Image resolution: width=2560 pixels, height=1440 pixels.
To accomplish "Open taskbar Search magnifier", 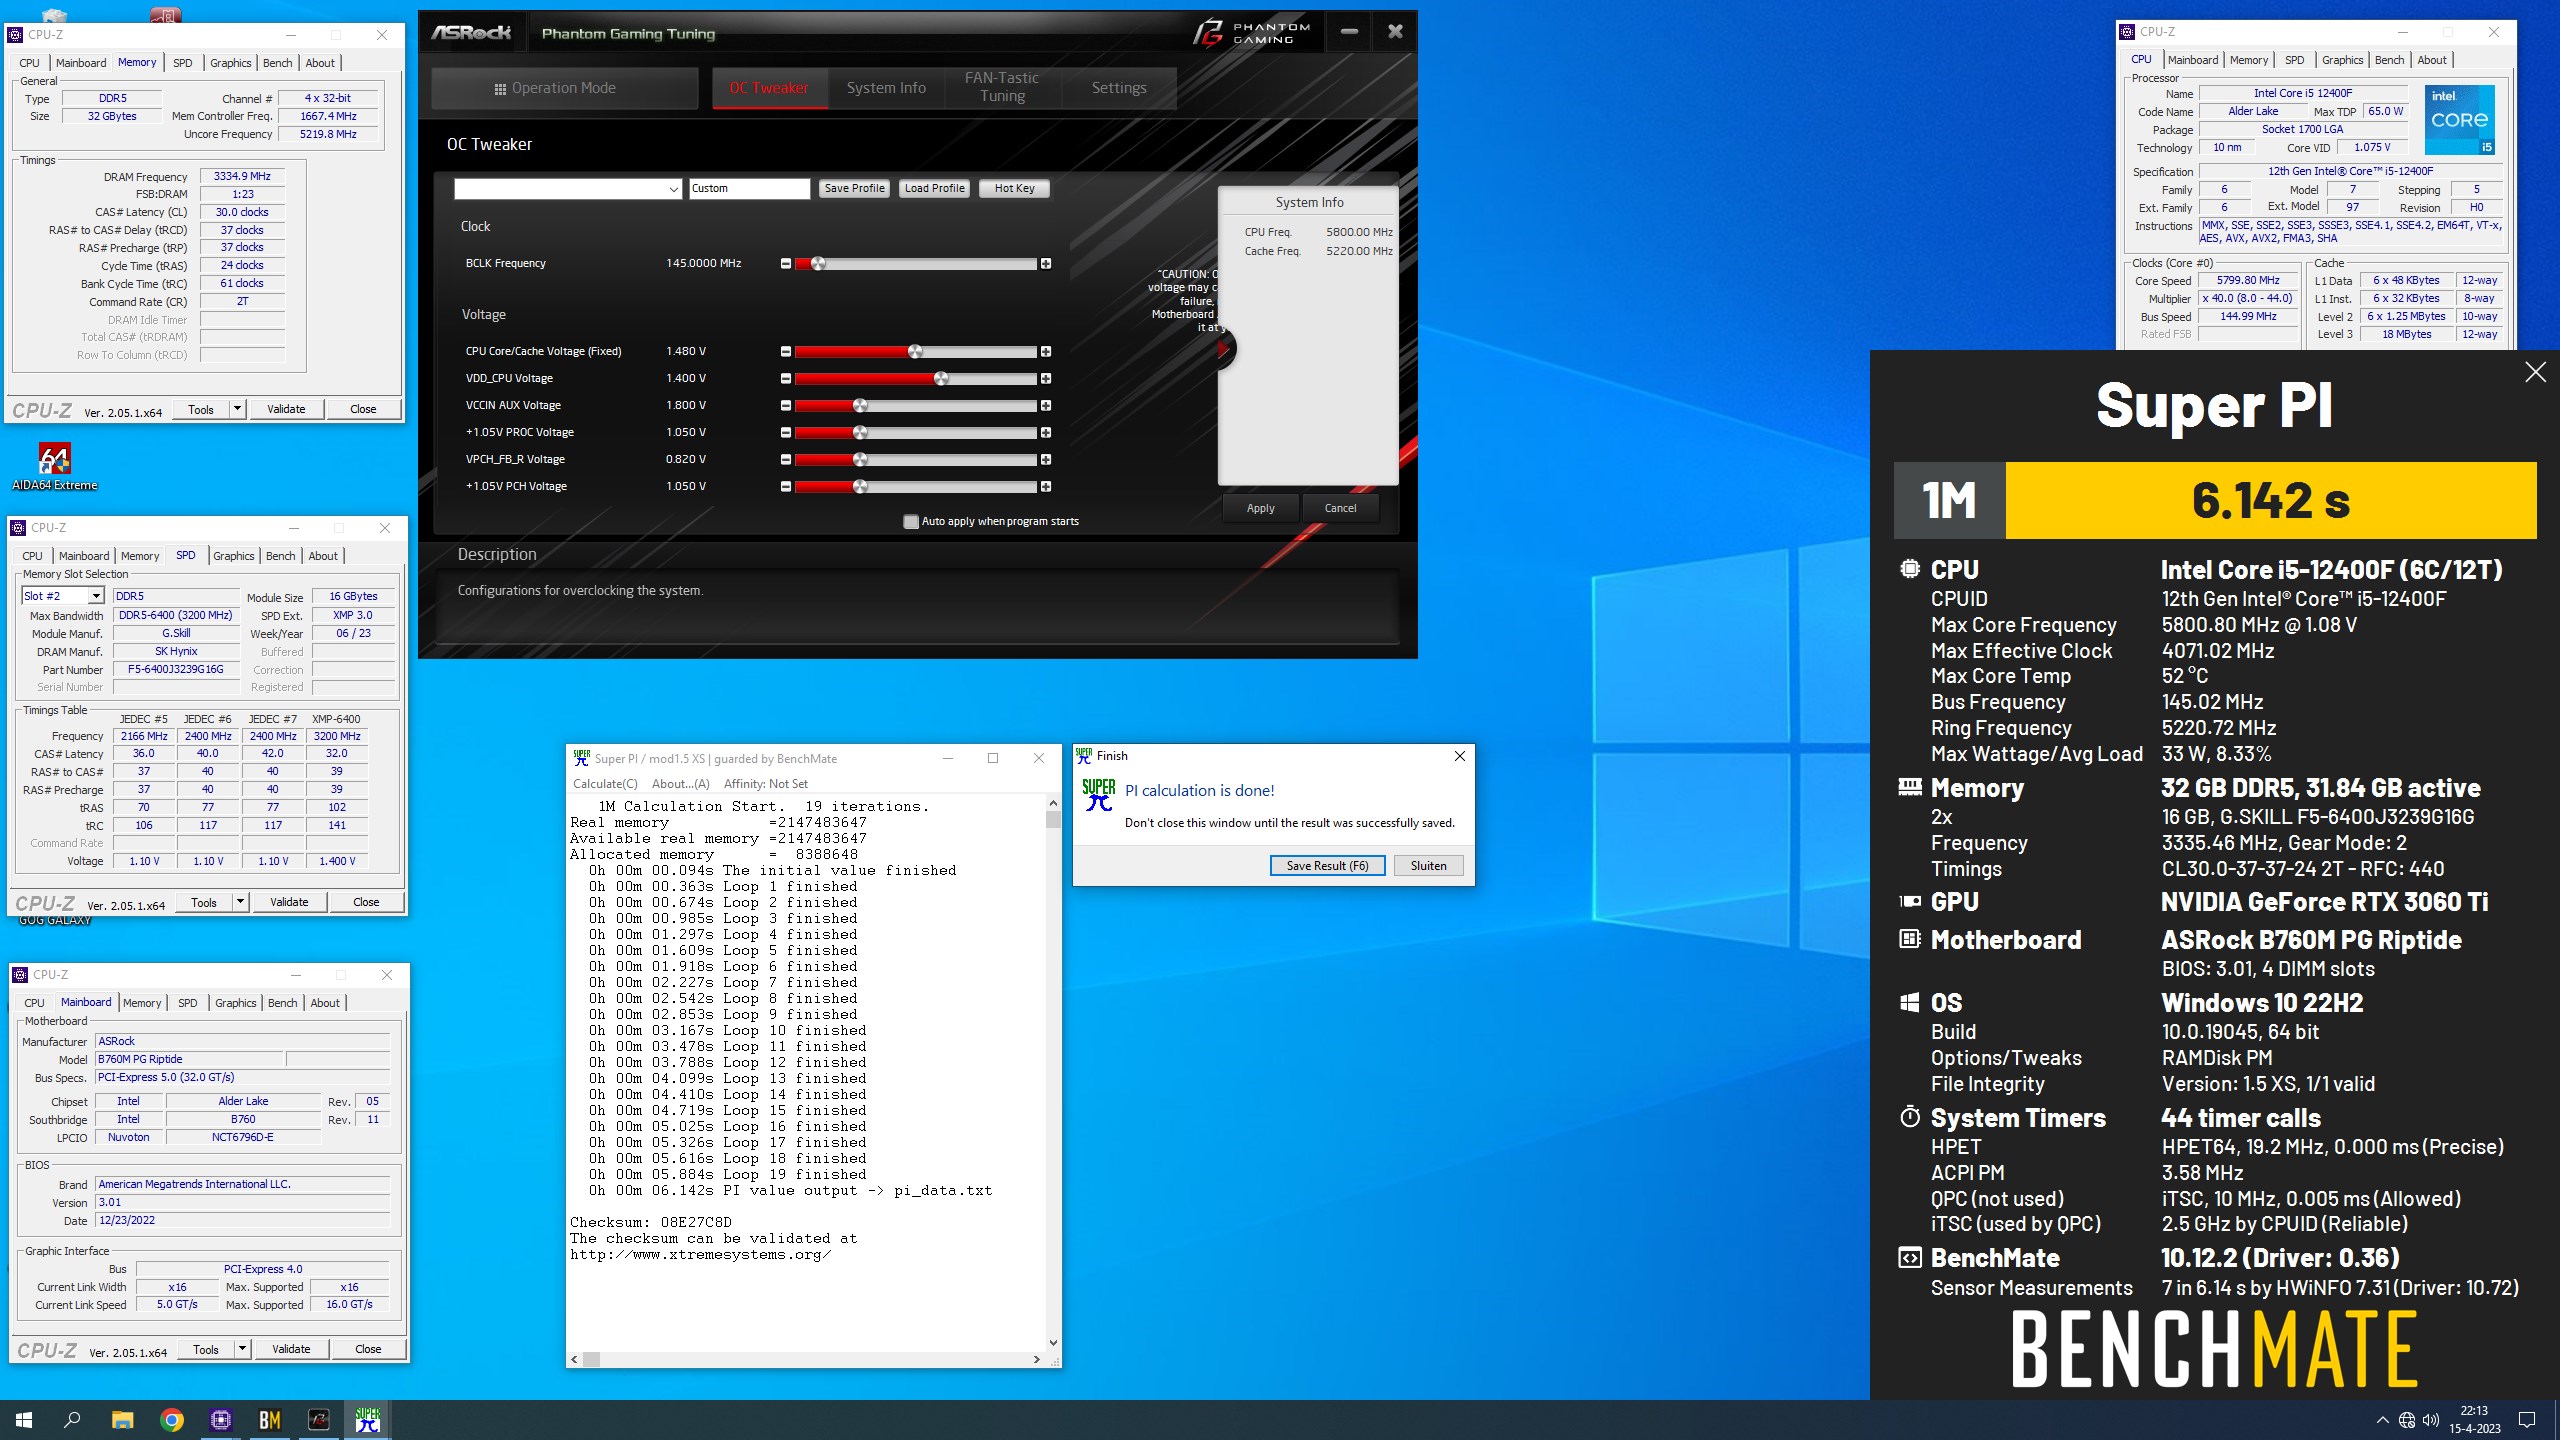I will [x=72, y=1419].
